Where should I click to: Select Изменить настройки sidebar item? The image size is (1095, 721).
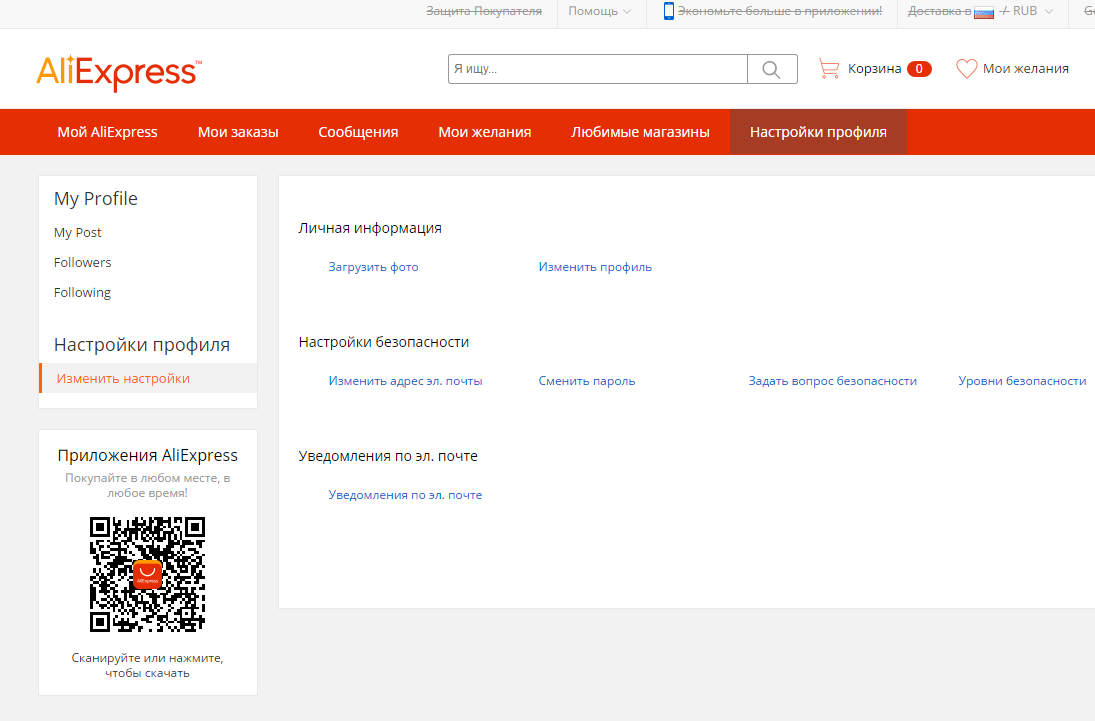click(148, 379)
